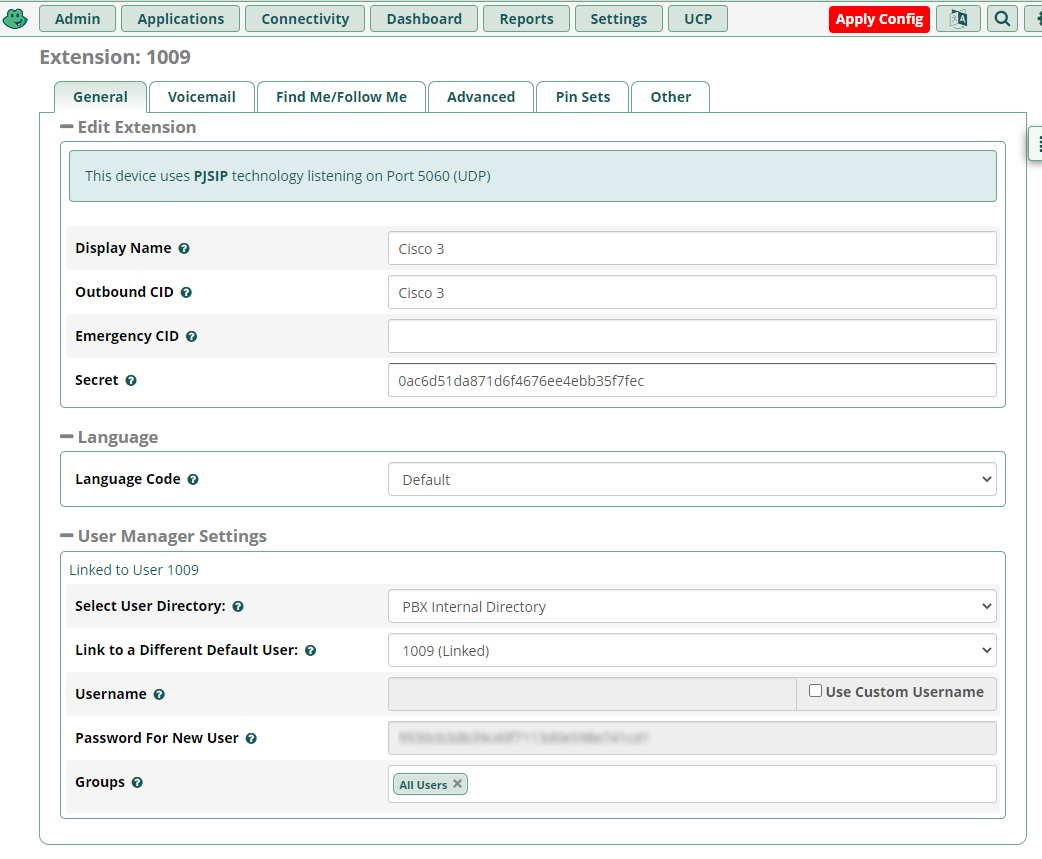Open the Connectivity menu
Screen dimensions: 1042x859
tap(305, 19)
